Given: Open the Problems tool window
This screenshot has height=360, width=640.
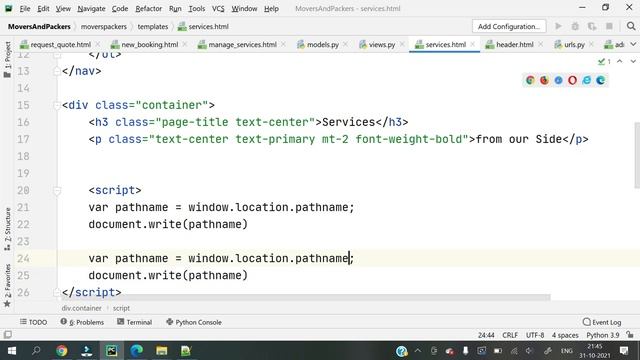Looking at the screenshot, I should 82,322.
